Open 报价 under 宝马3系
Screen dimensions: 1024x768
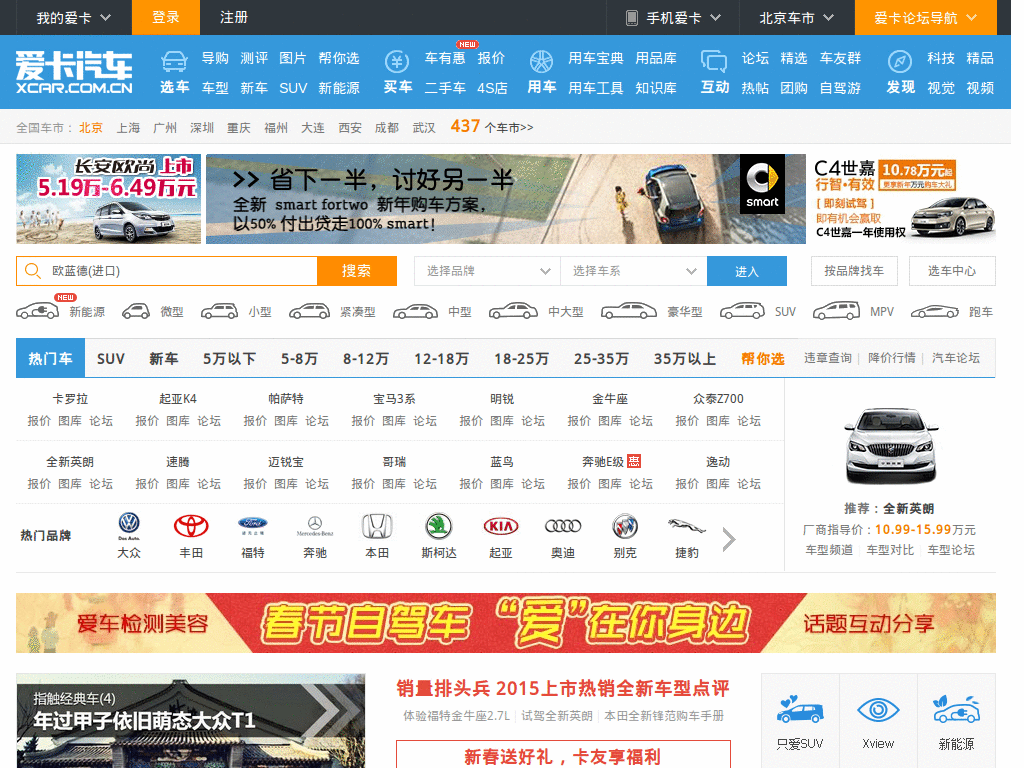pyautogui.click(x=363, y=421)
